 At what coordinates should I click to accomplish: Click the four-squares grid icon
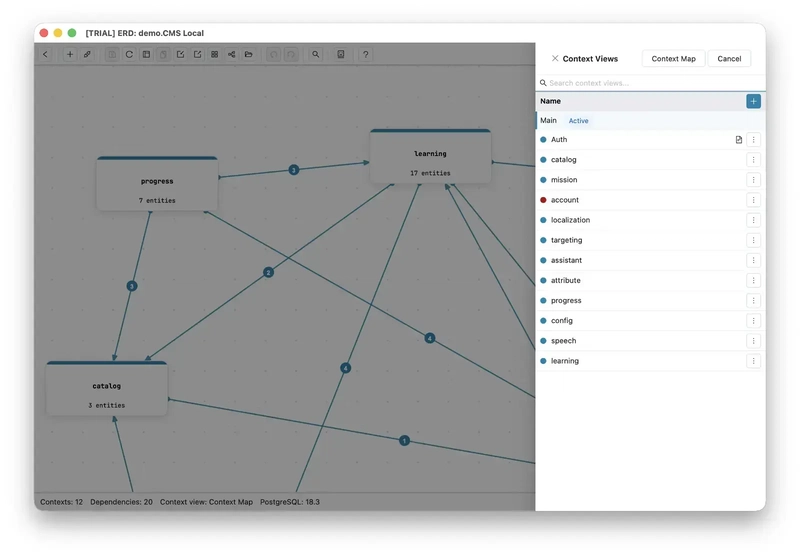tap(215, 54)
